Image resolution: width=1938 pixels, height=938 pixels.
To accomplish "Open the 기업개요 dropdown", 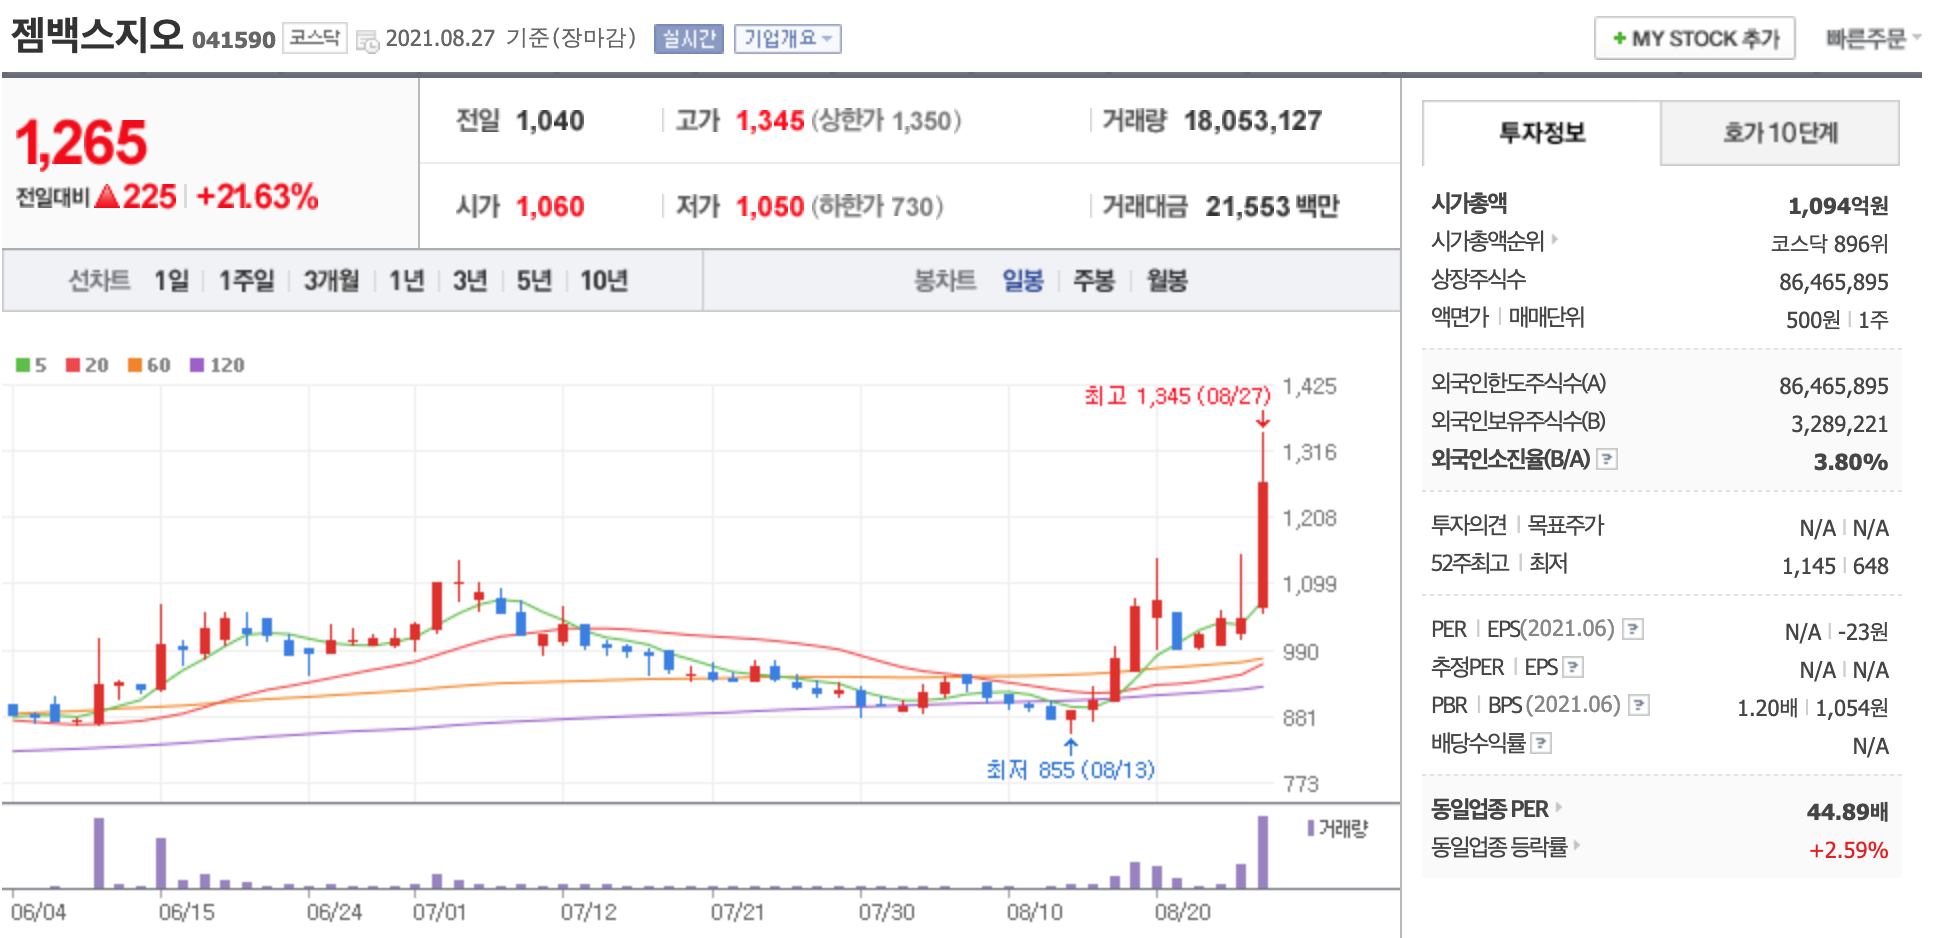I will tap(788, 39).
